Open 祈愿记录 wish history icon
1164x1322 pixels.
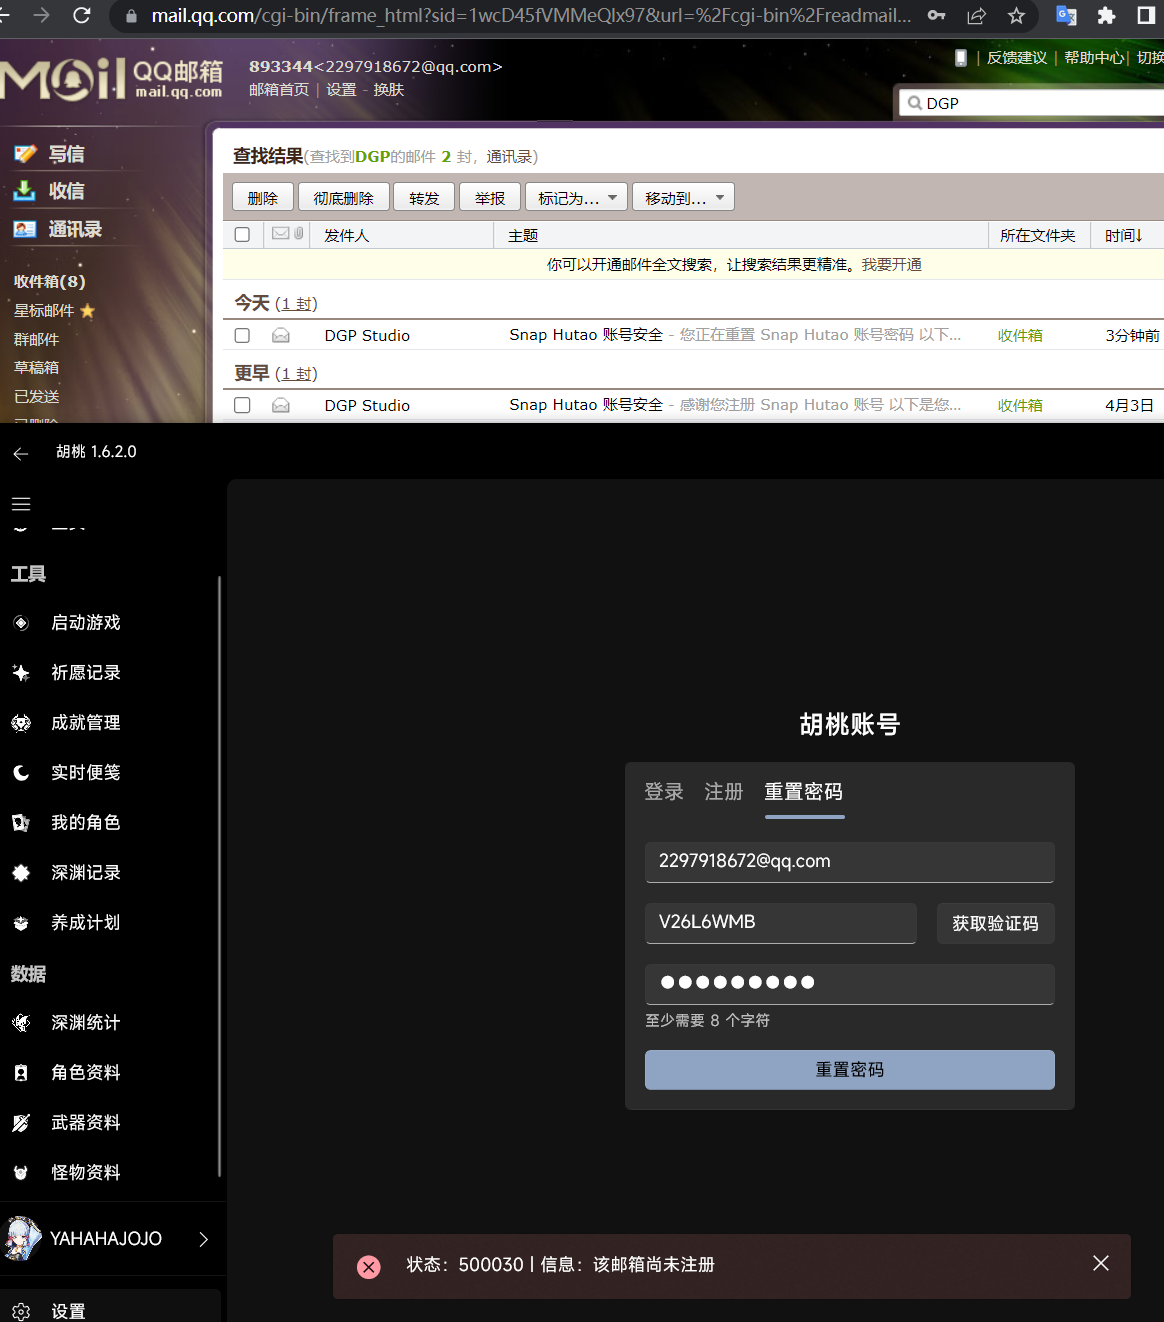[x=21, y=672]
